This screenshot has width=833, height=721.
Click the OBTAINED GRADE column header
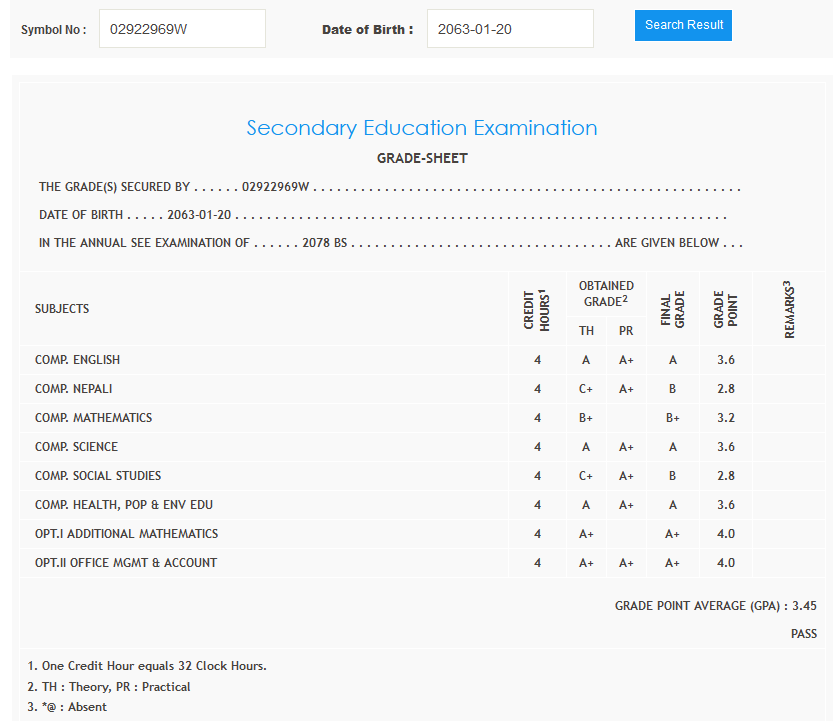coord(605,294)
